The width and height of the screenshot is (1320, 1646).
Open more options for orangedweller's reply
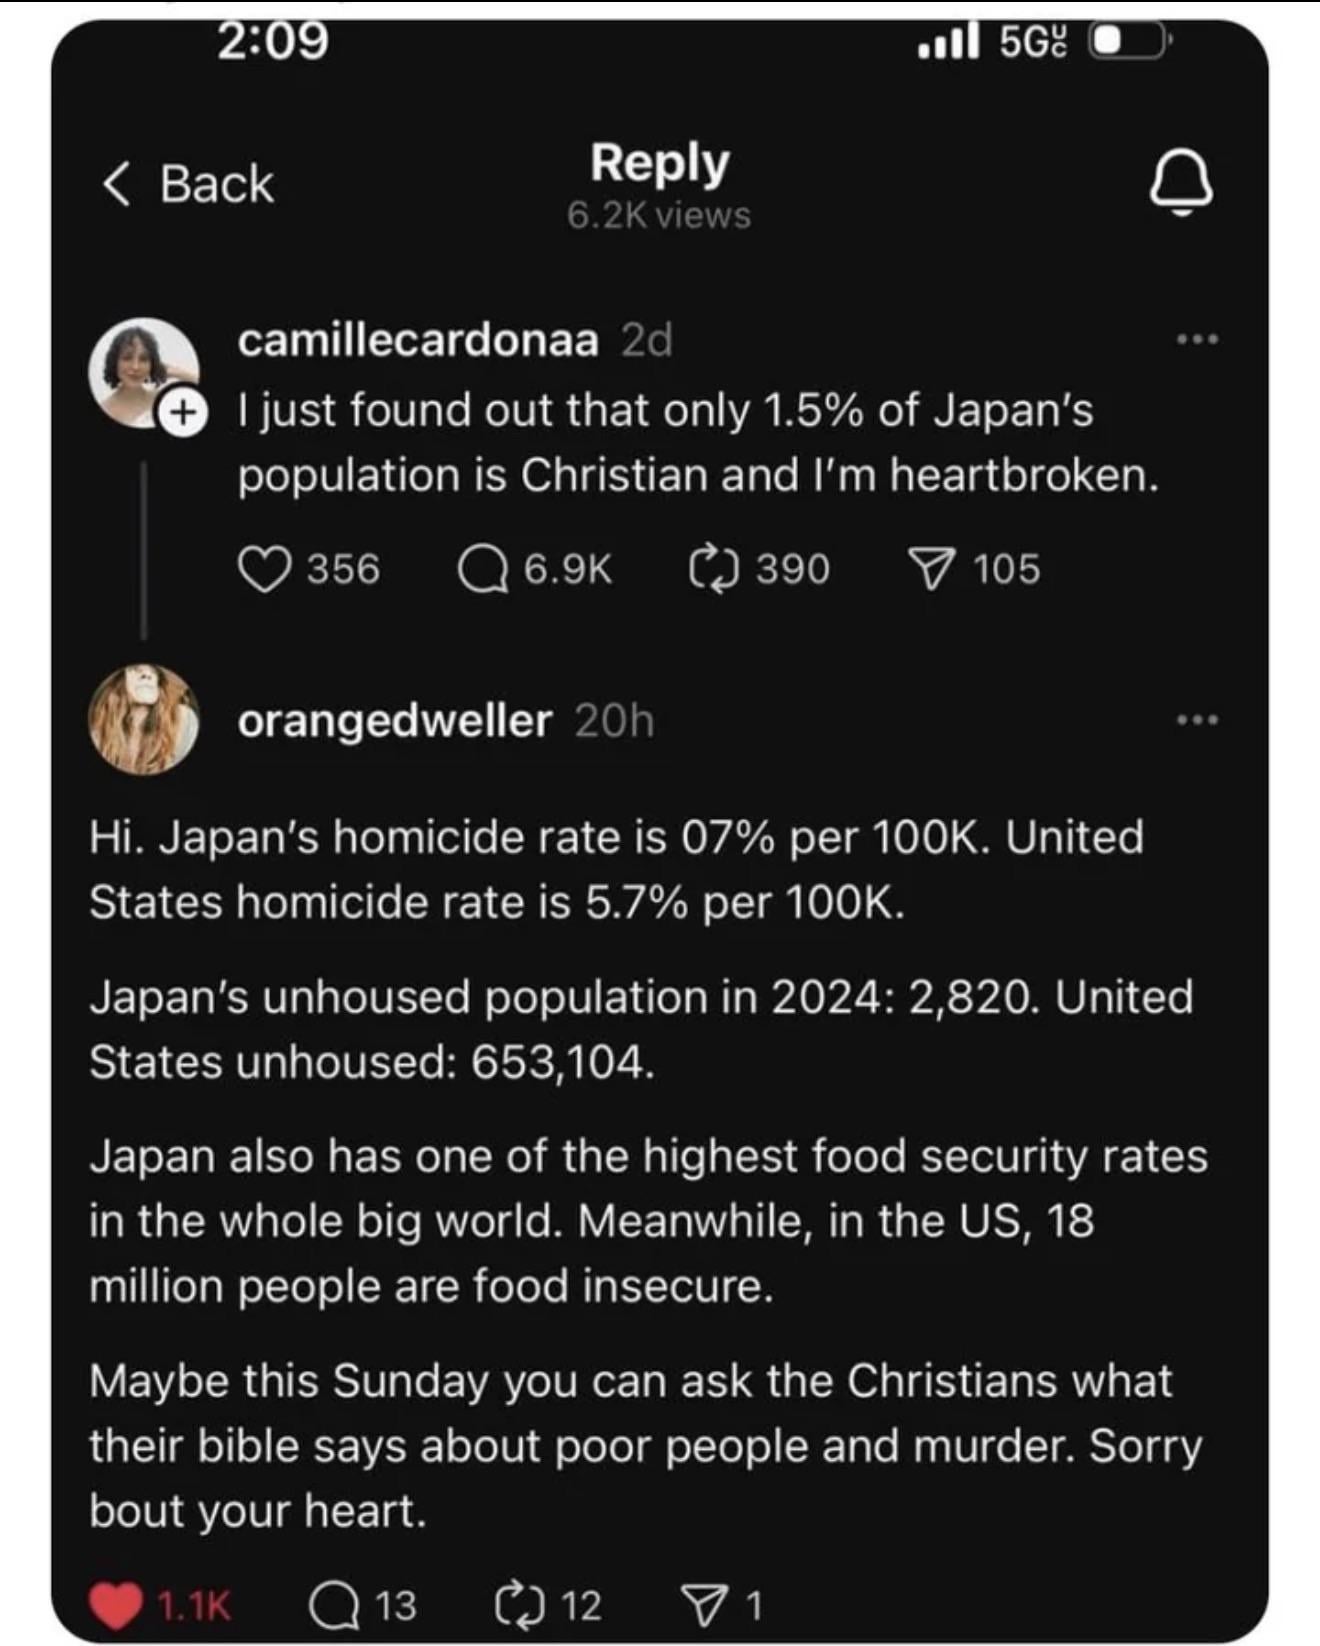1197,720
